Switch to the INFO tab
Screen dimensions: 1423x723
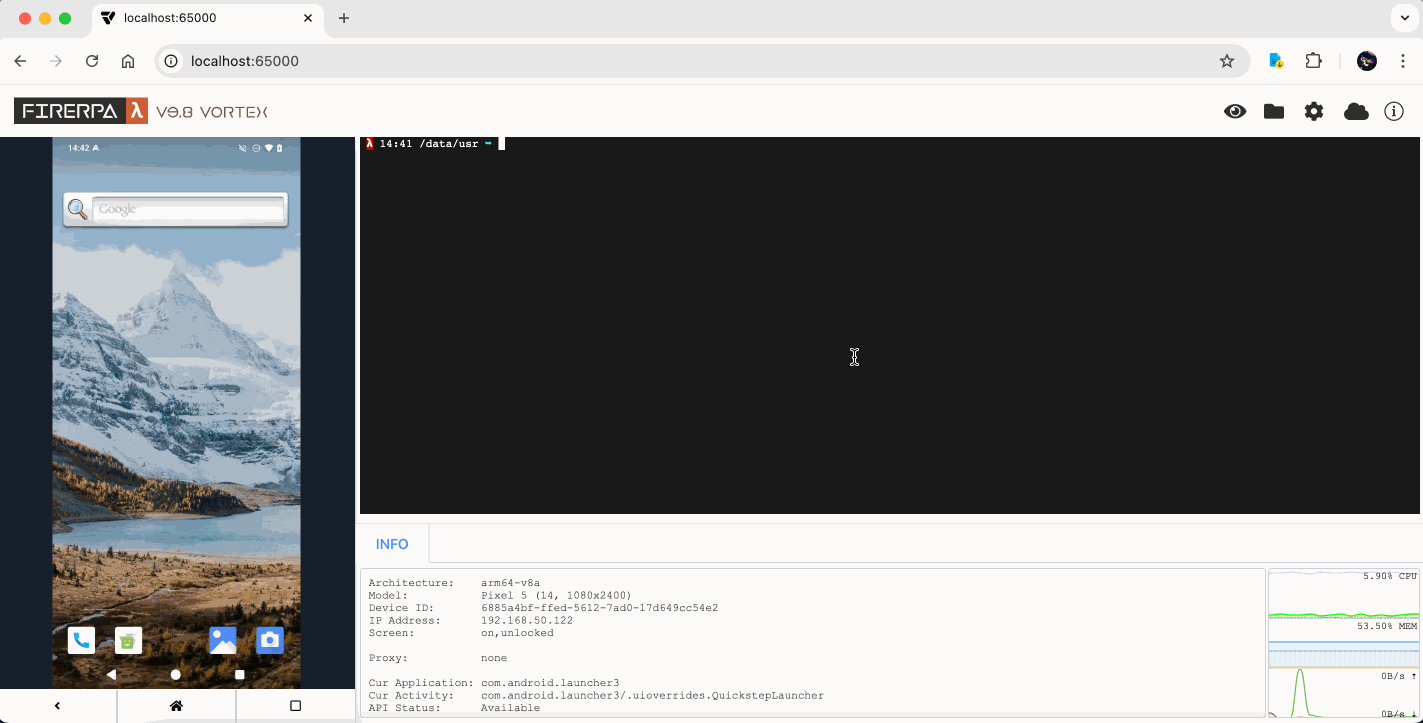tap(392, 544)
